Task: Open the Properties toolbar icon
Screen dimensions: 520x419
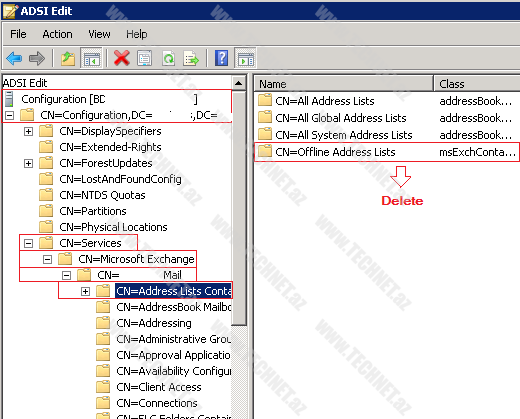Action: pyautogui.click(x=144, y=58)
